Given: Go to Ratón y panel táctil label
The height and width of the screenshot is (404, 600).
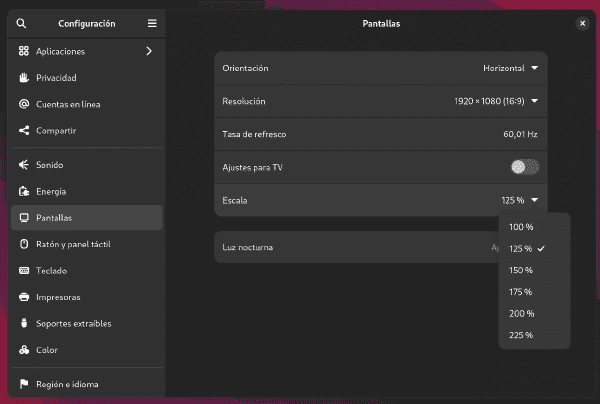Looking at the screenshot, I should pos(73,244).
